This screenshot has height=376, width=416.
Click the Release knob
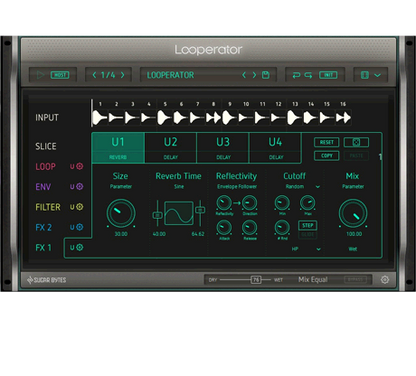[249, 228]
